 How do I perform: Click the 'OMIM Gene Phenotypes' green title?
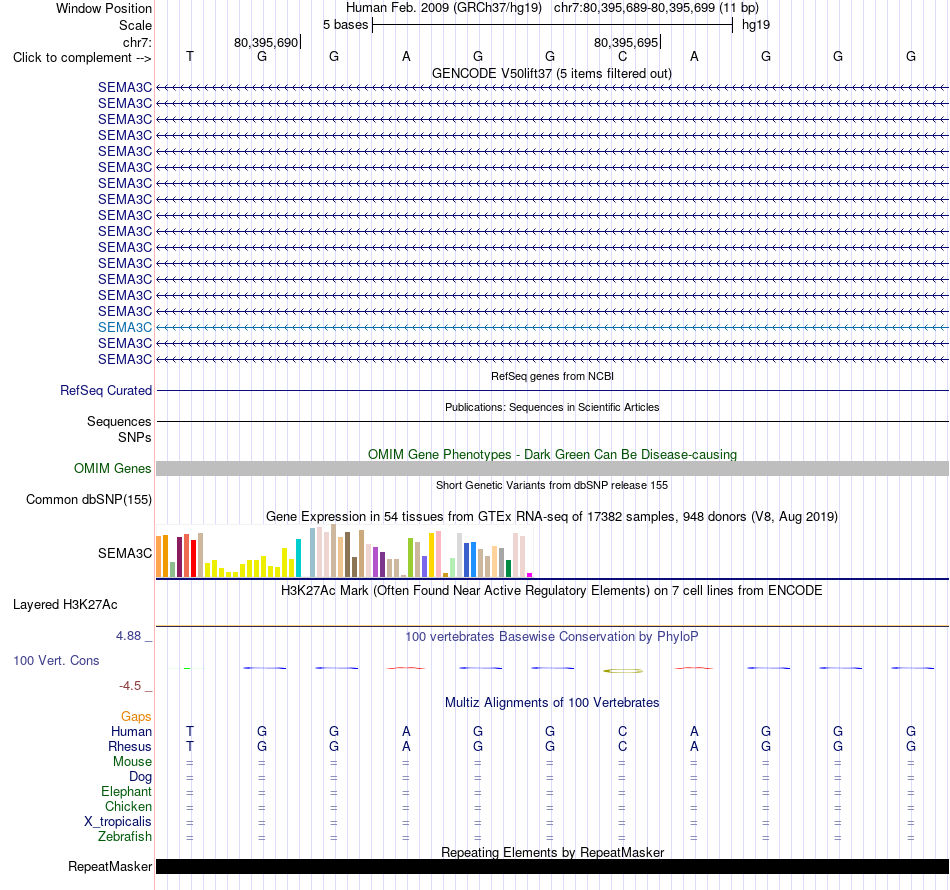click(552, 454)
